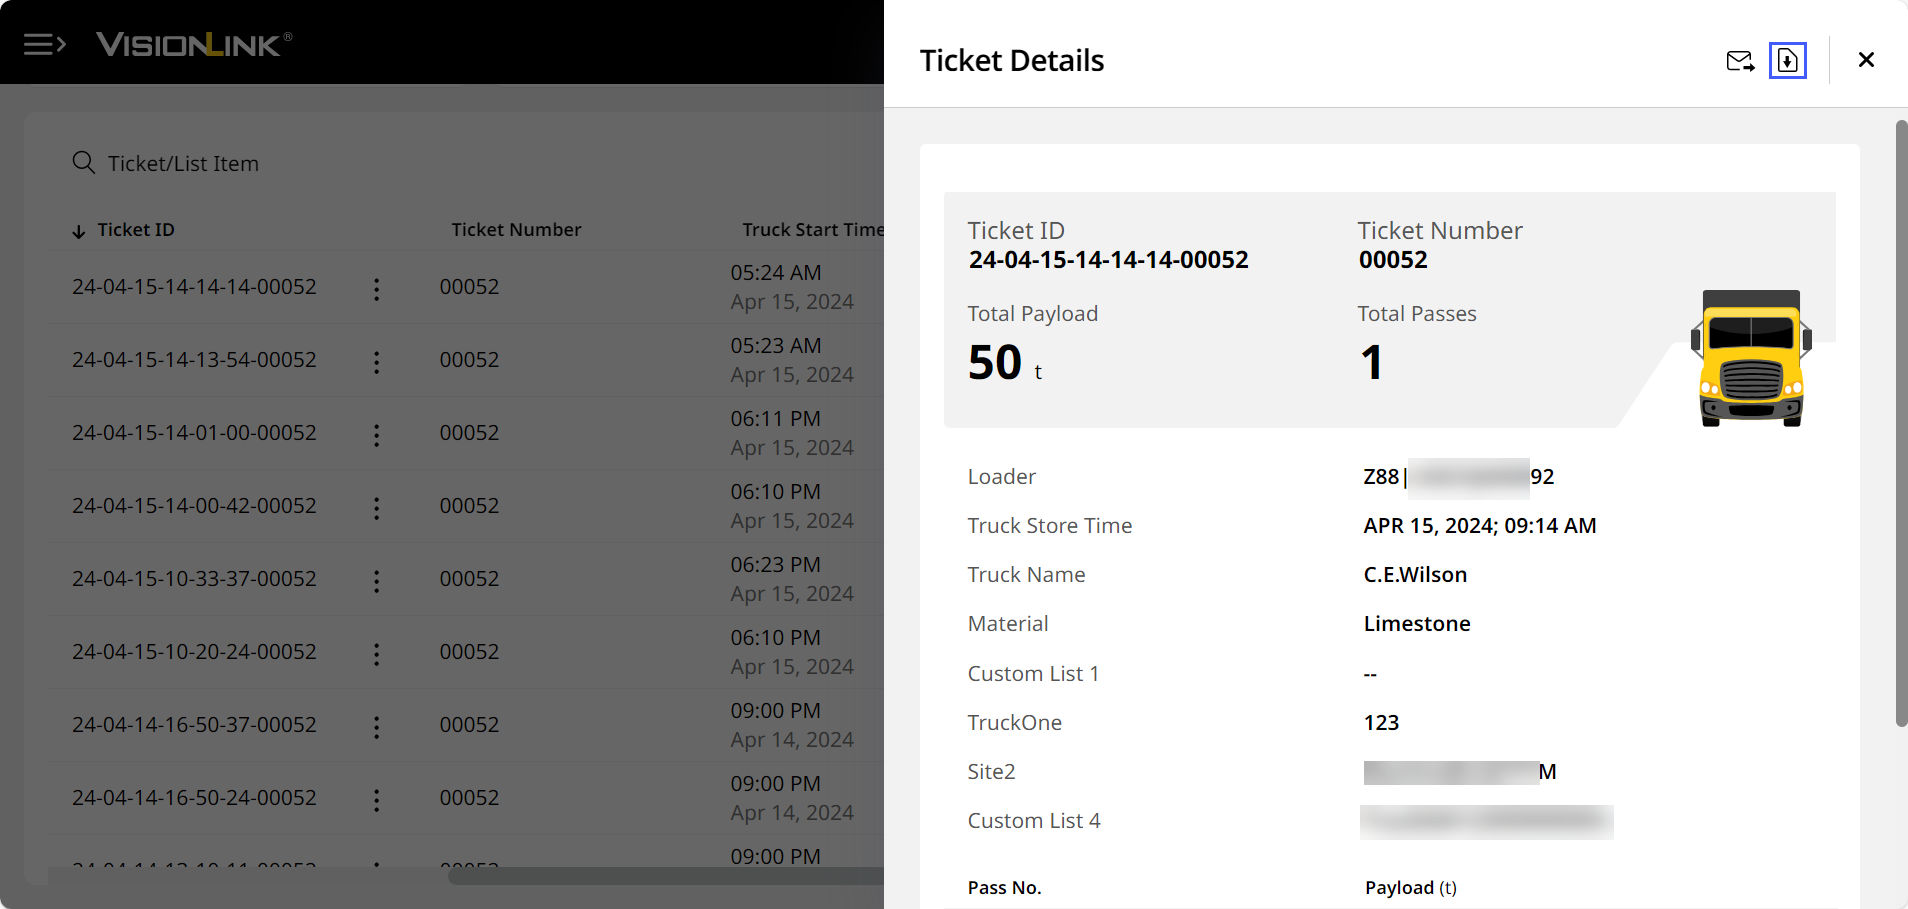Open kebab menu for ticket 24-04-15-10-33-37-00052

(x=376, y=581)
